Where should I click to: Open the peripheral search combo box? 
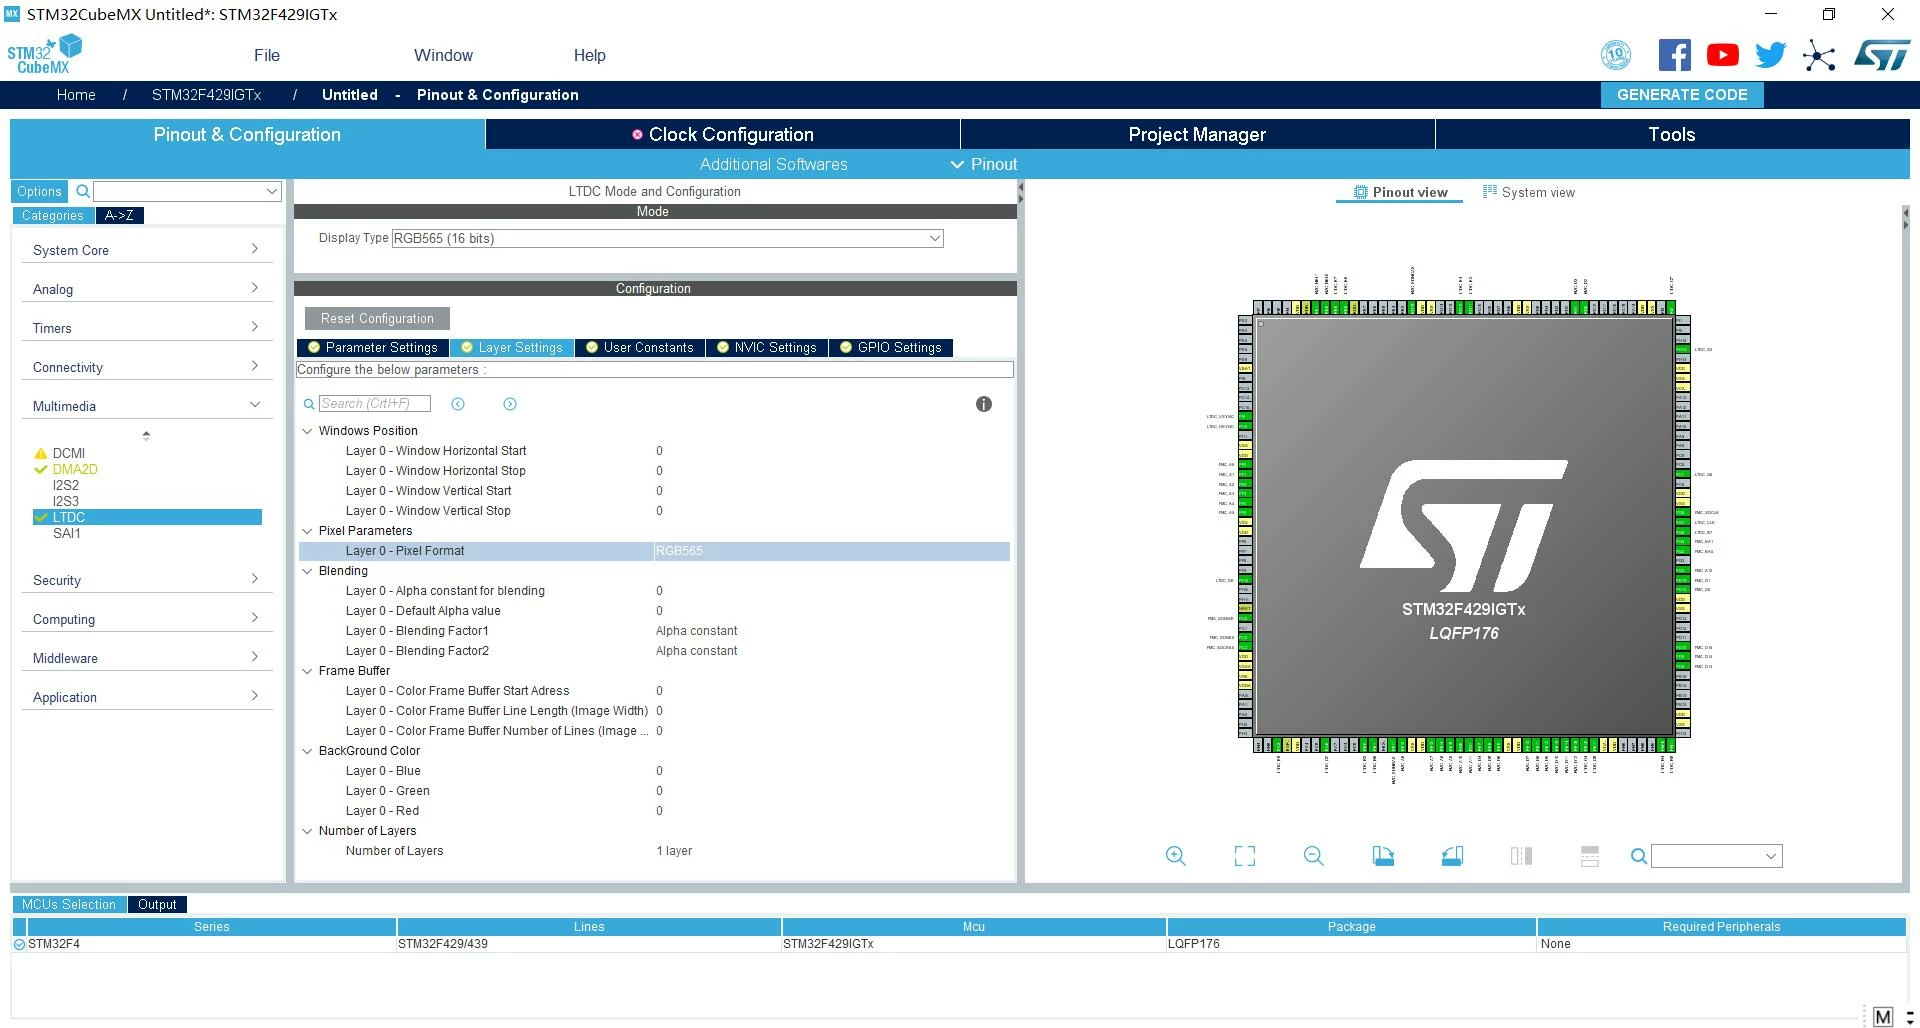[187, 191]
